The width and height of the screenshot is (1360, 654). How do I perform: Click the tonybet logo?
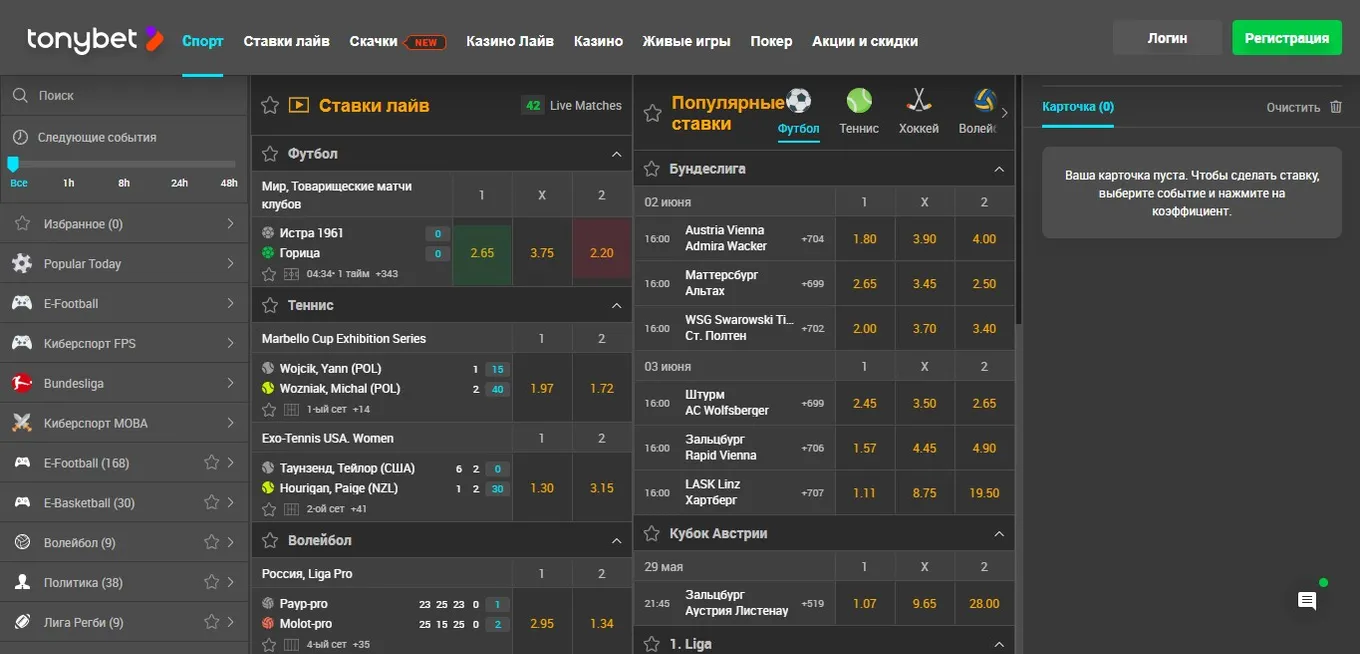(x=95, y=40)
